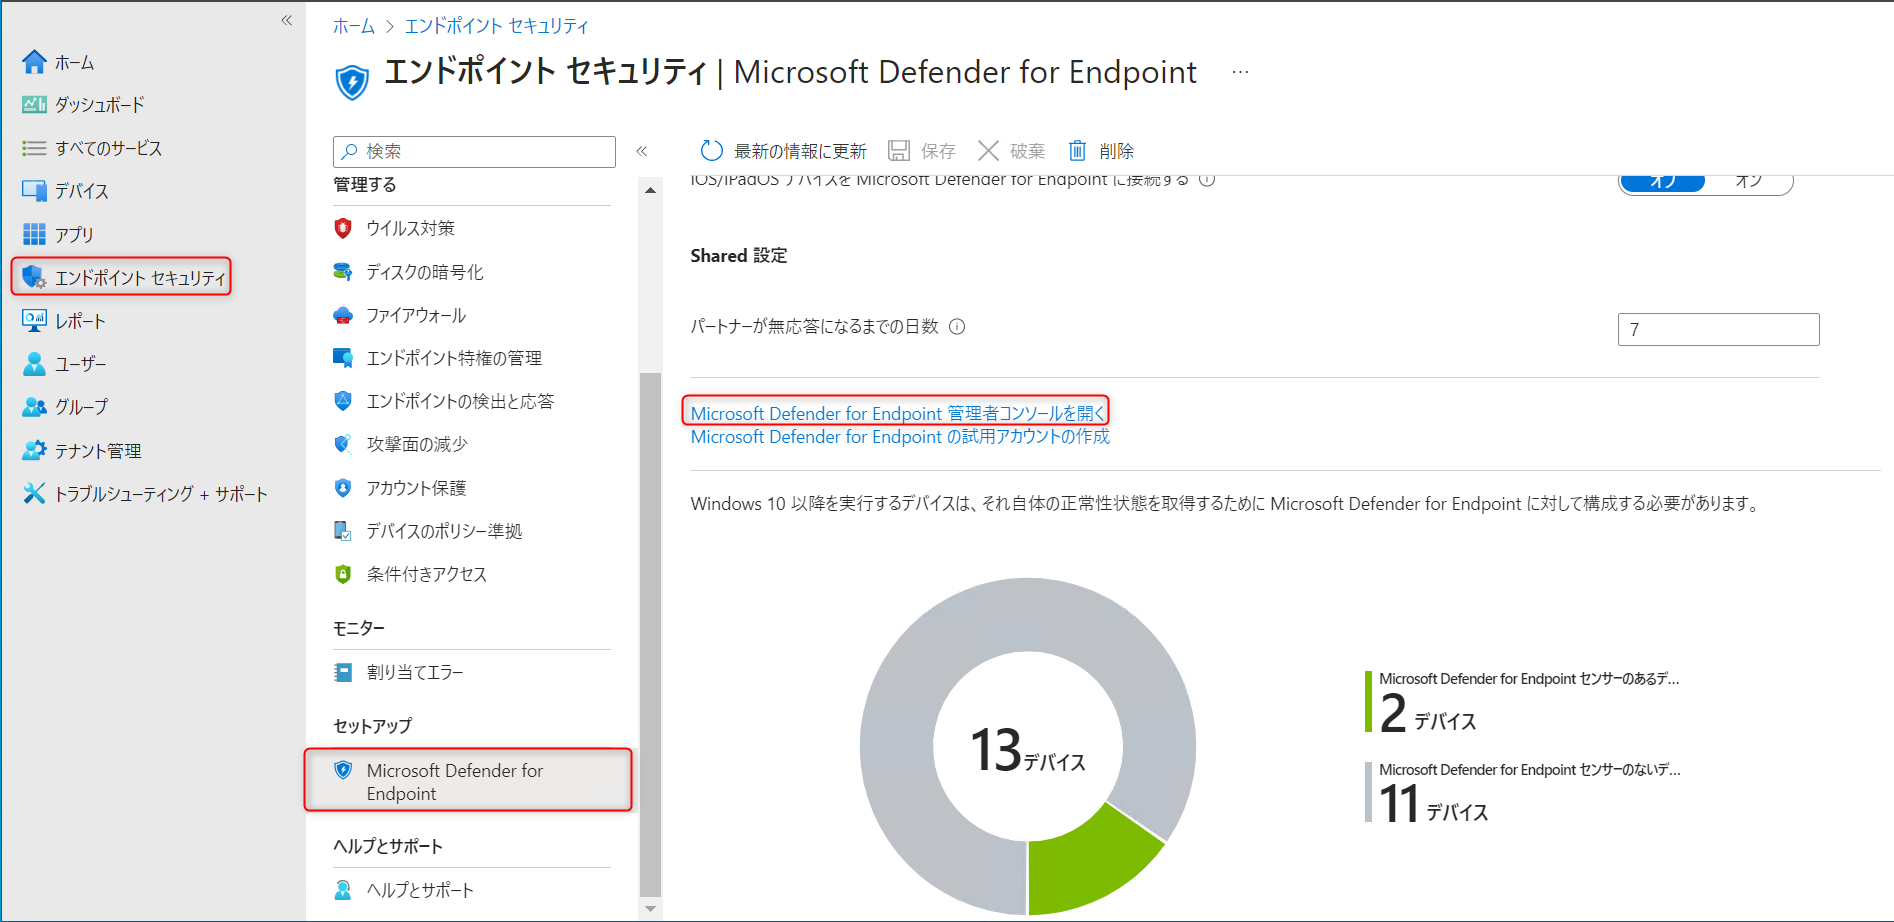Click the ホーム breadcrumb link
1894x922 pixels.
tap(353, 26)
